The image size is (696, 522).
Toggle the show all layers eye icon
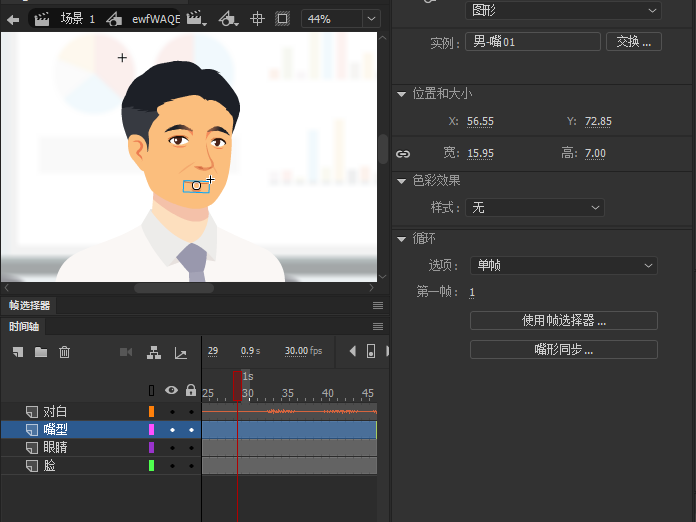pos(171,391)
